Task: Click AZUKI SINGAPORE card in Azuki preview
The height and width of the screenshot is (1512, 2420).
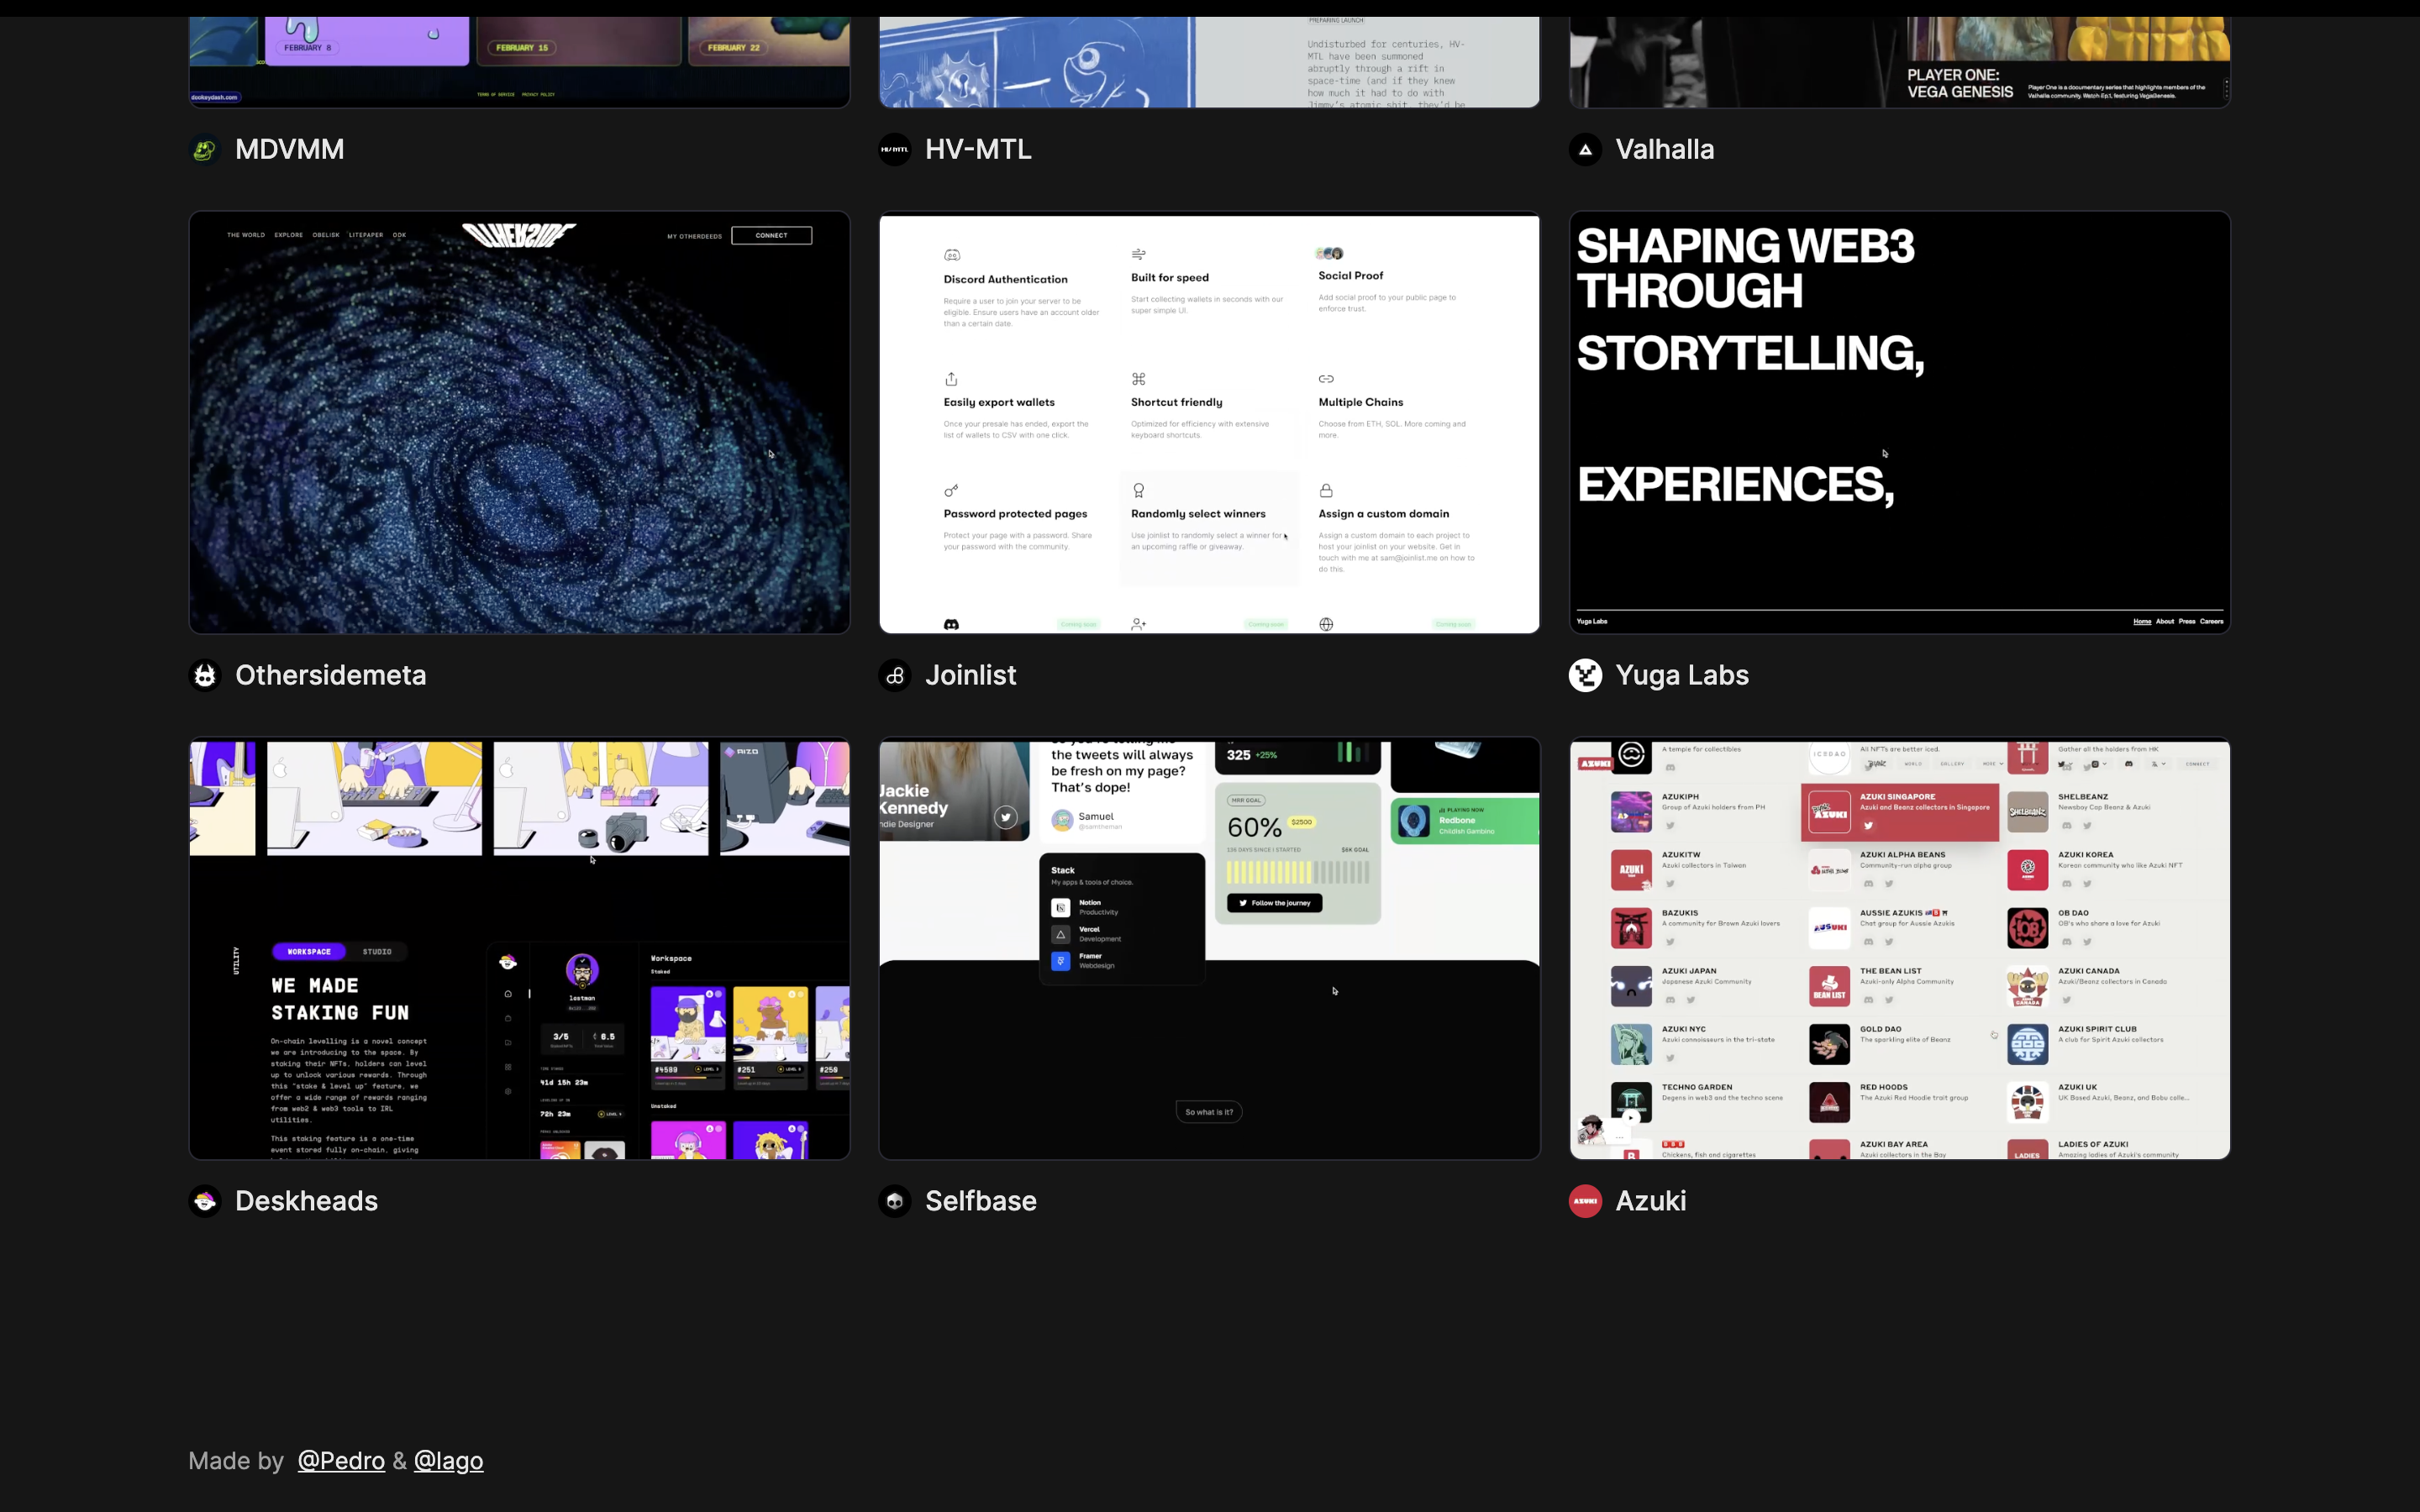Action: point(1899,812)
